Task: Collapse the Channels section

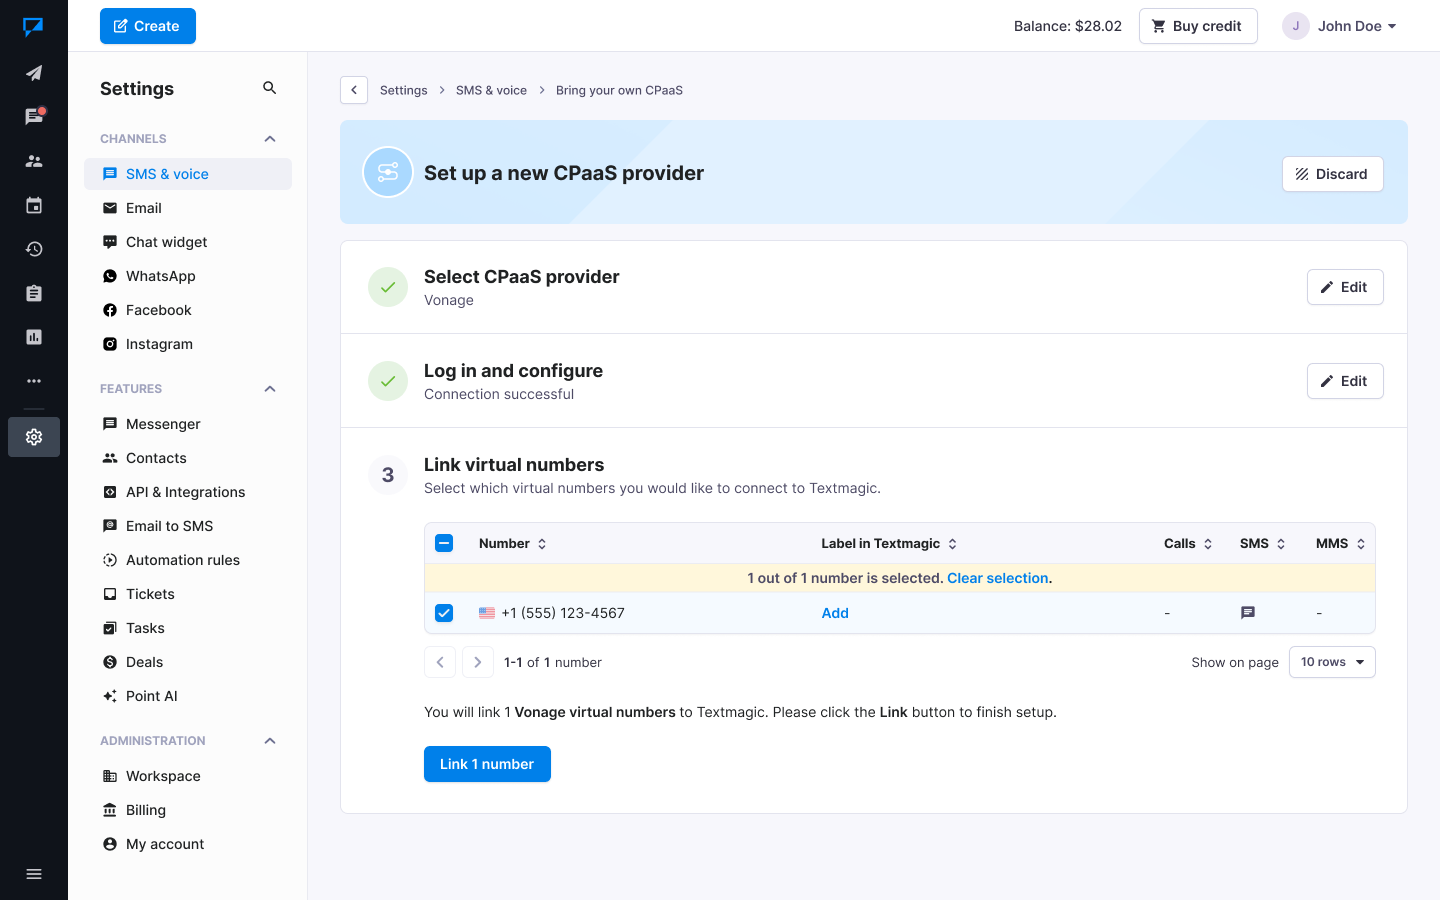Action: 269,139
